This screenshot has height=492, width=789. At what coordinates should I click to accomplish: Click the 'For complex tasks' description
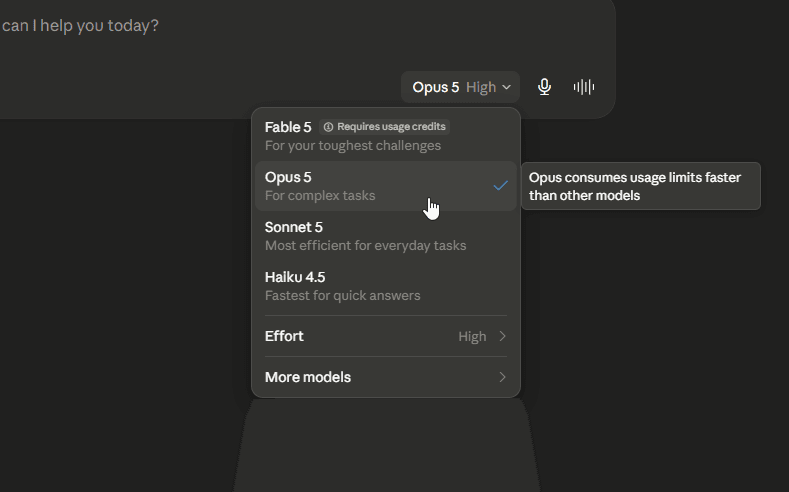click(x=320, y=196)
